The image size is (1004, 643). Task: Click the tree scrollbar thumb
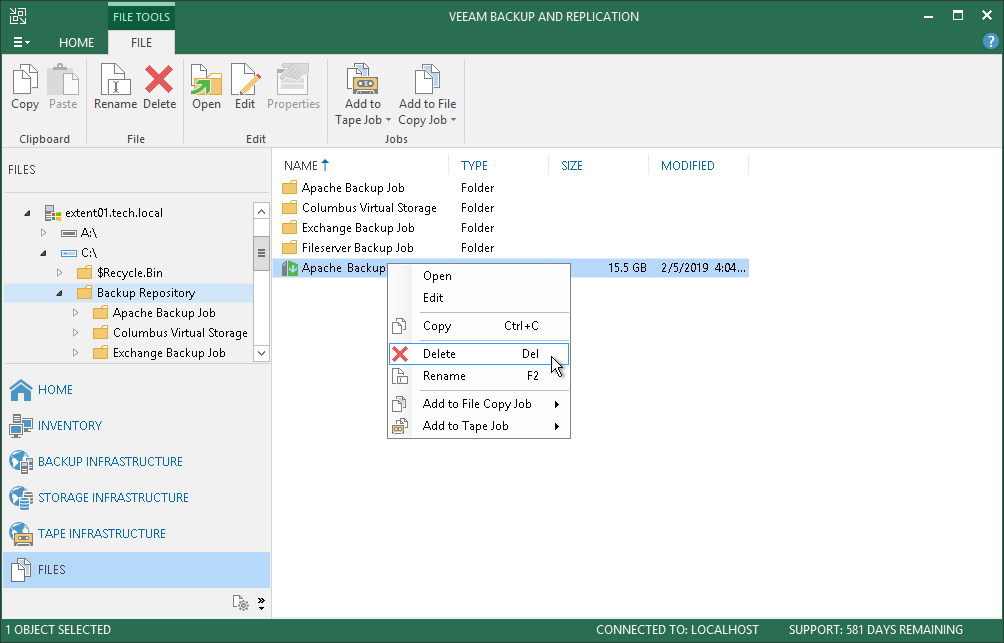tap(261, 253)
